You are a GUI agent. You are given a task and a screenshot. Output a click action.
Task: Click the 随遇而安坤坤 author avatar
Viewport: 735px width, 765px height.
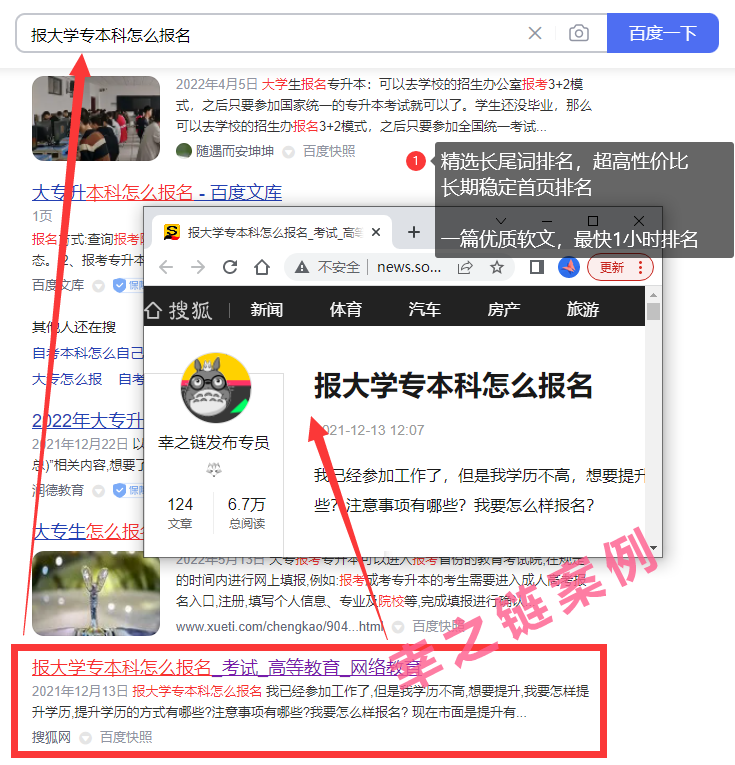184,151
